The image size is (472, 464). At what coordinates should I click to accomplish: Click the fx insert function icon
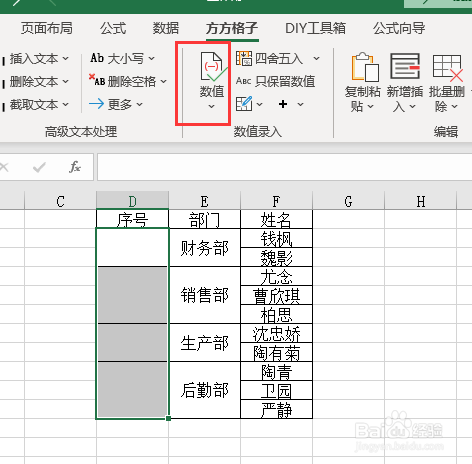[75, 167]
